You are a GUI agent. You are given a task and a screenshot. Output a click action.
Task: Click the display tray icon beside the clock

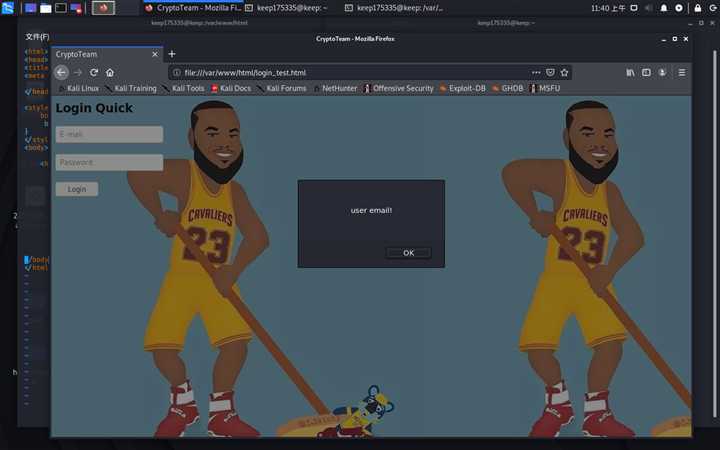coord(634,8)
